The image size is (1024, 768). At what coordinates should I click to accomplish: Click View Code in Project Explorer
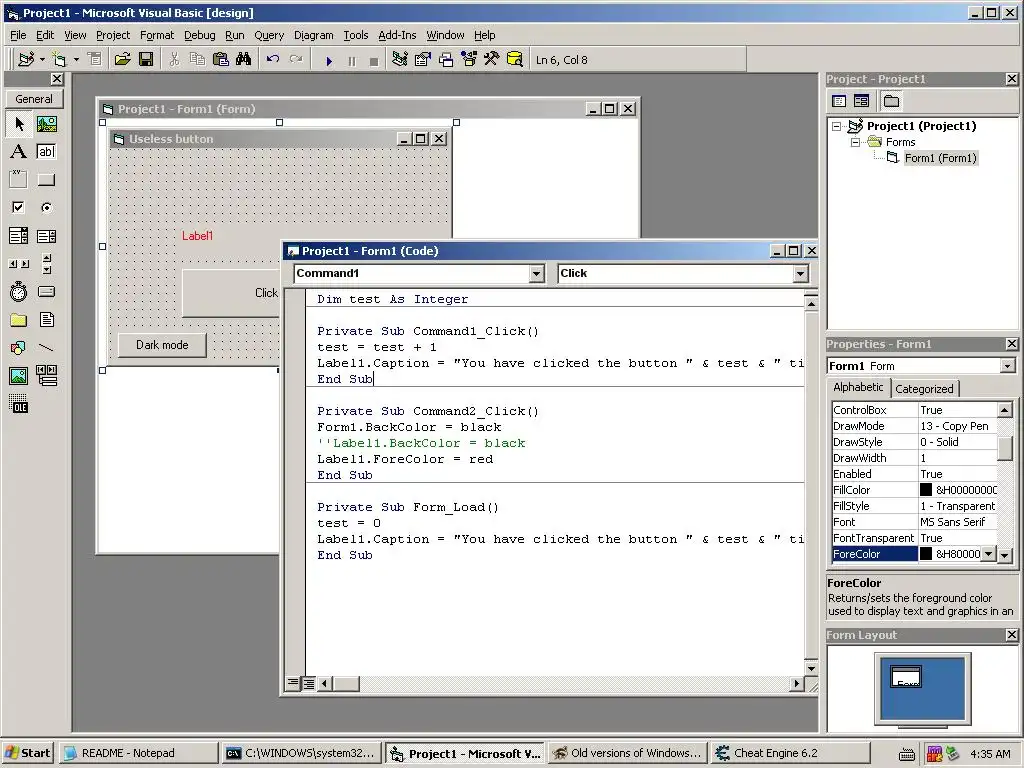(x=839, y=101)
